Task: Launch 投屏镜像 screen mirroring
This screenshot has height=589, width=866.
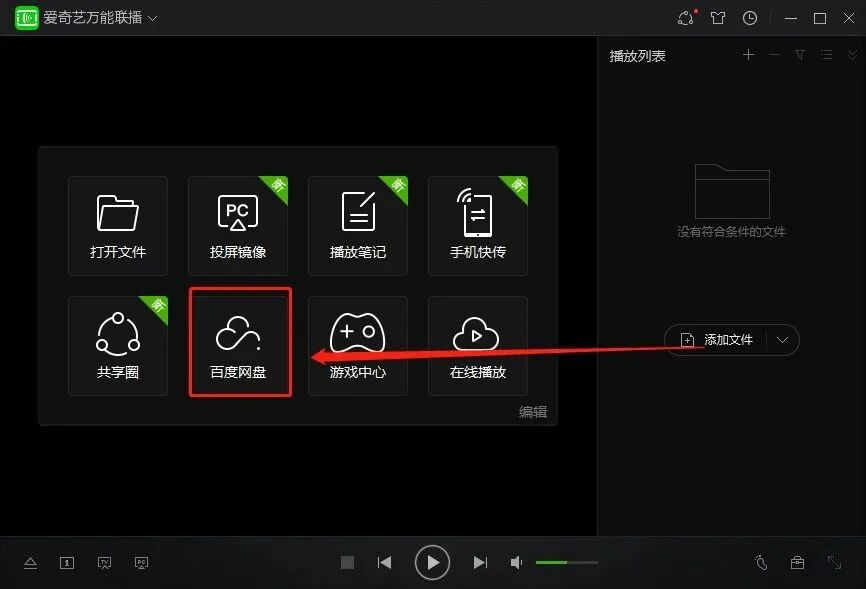Action: point(237,226)
